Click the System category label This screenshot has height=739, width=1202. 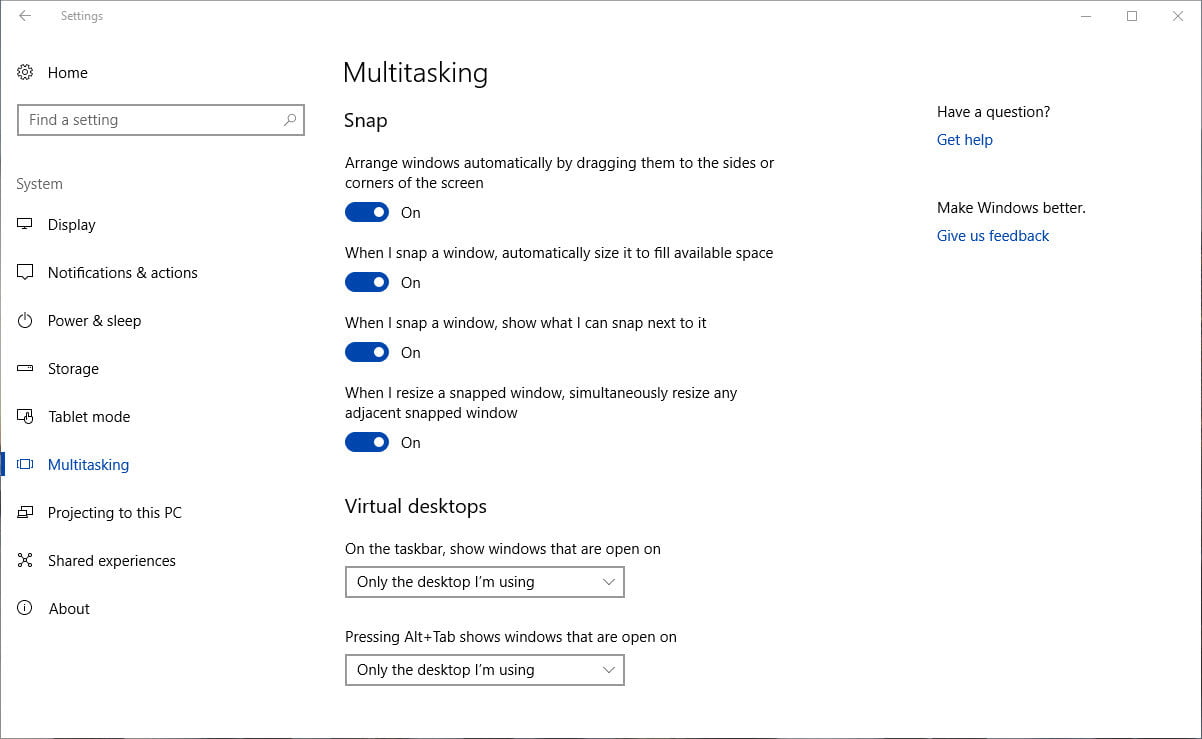(x=39, y=184)
